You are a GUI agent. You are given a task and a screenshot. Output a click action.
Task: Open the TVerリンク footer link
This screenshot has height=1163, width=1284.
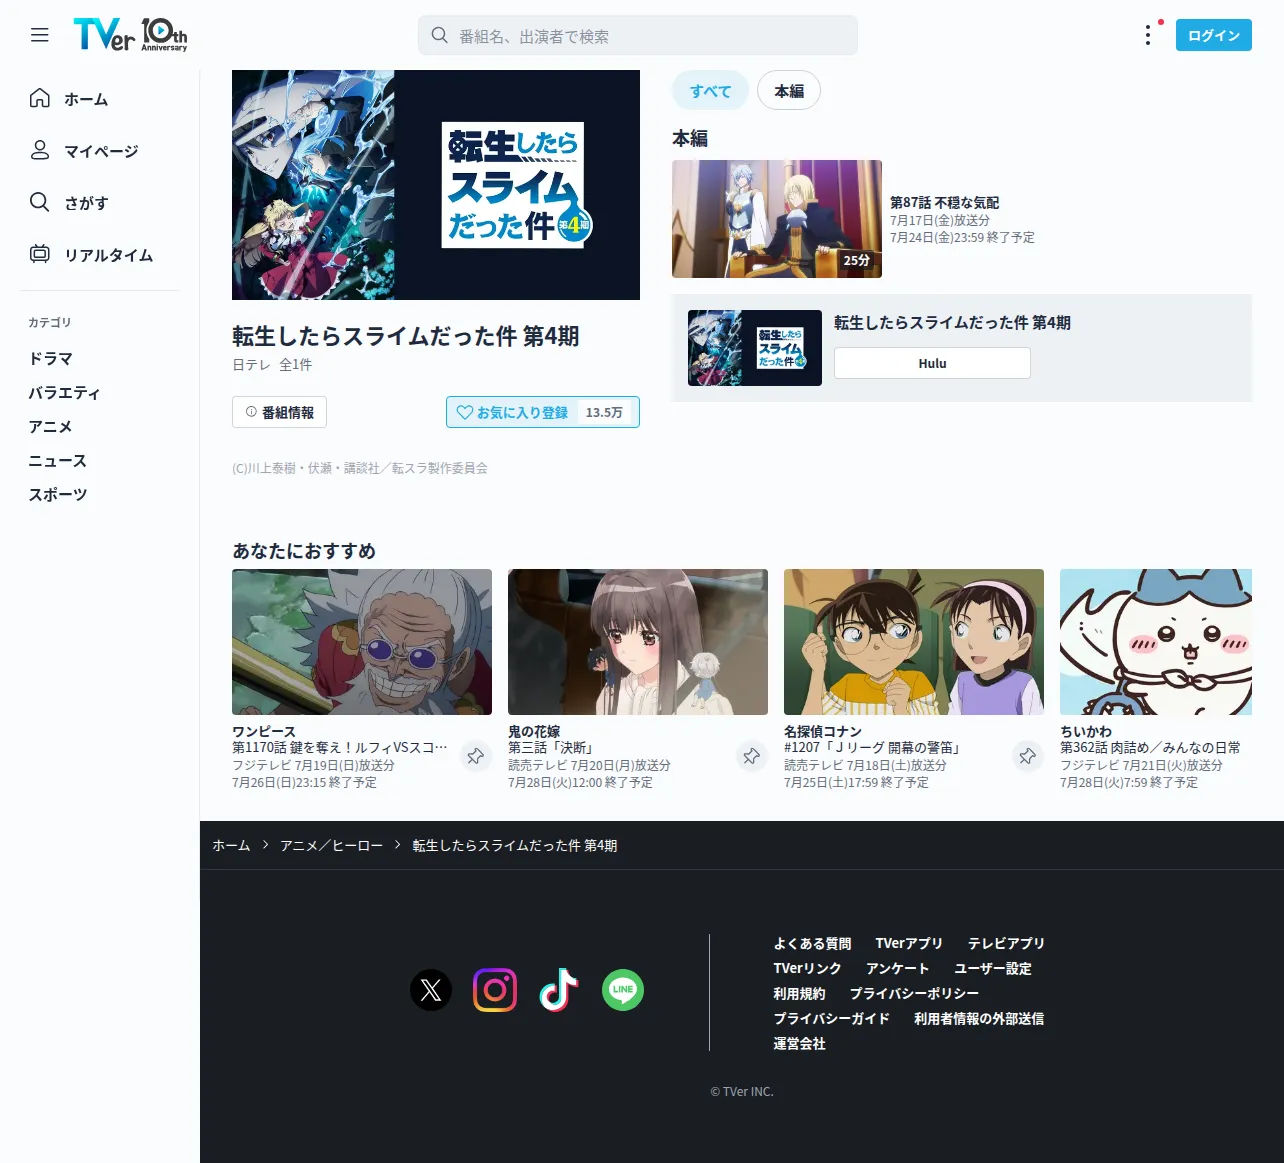click(x=807, y=968)
